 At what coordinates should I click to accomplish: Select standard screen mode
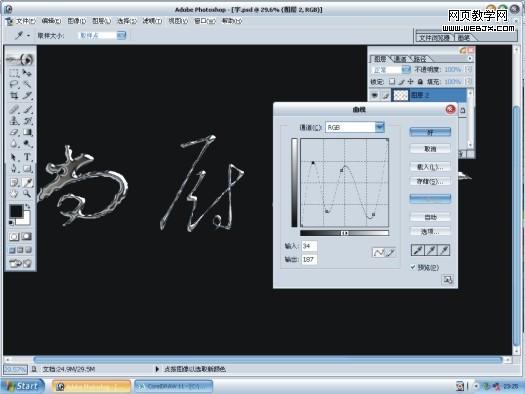12,250
